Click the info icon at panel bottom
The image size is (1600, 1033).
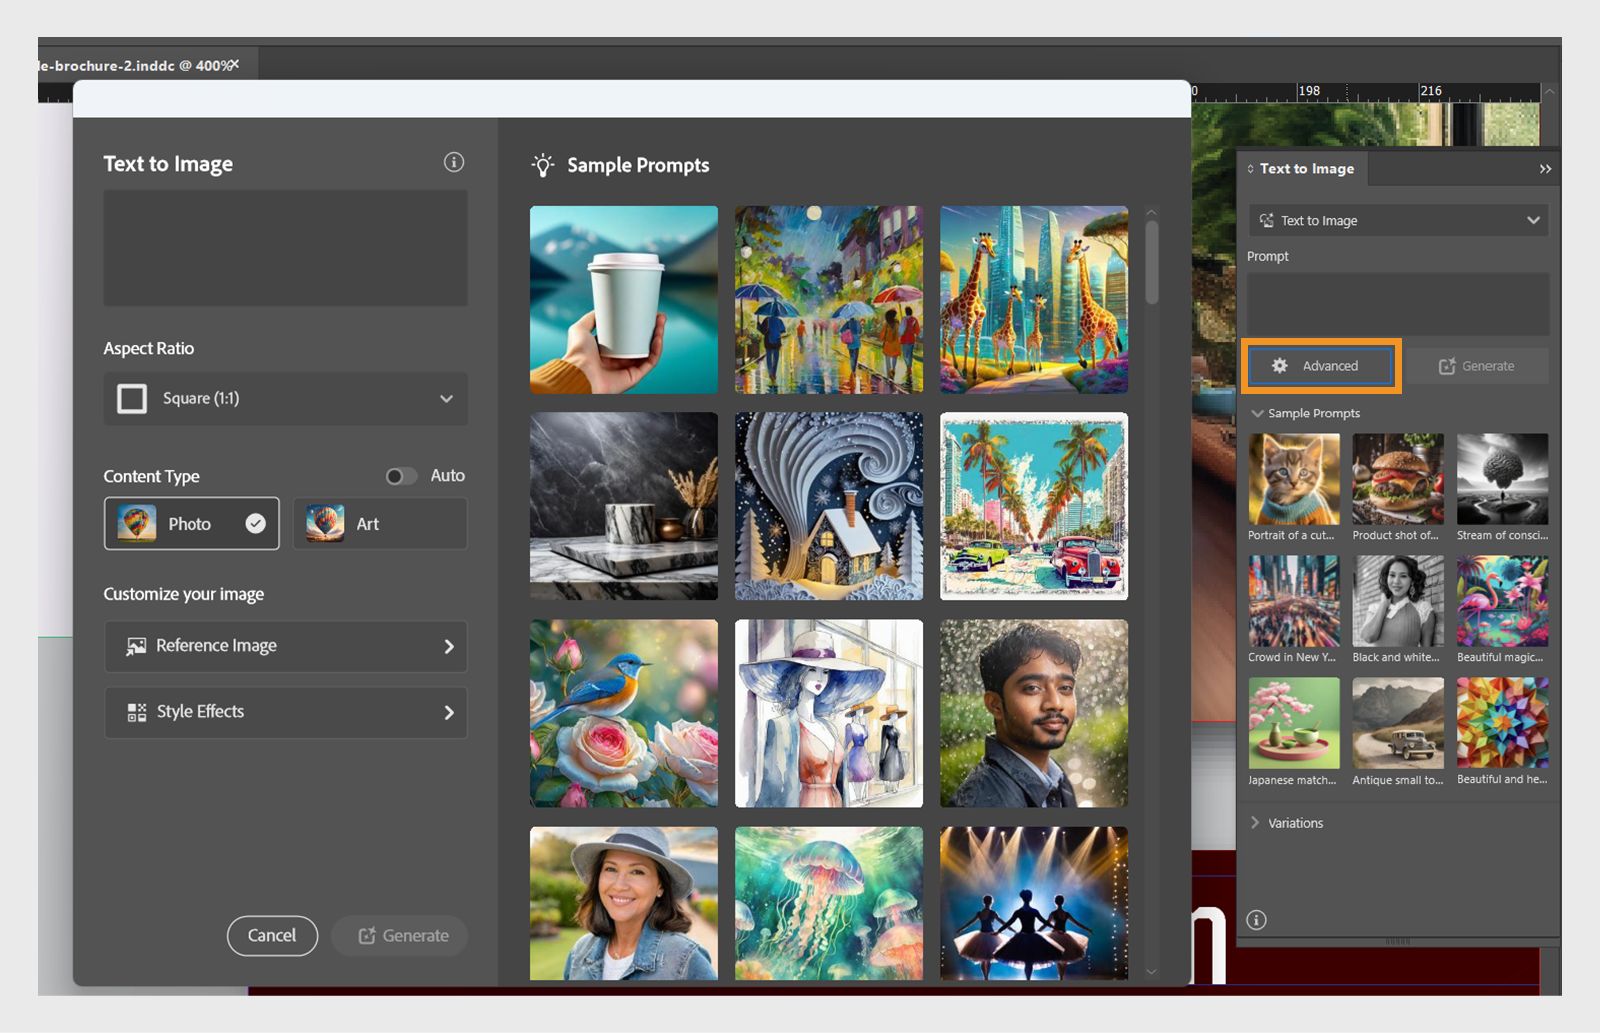pyautogui.click(x=1257, y=919)
